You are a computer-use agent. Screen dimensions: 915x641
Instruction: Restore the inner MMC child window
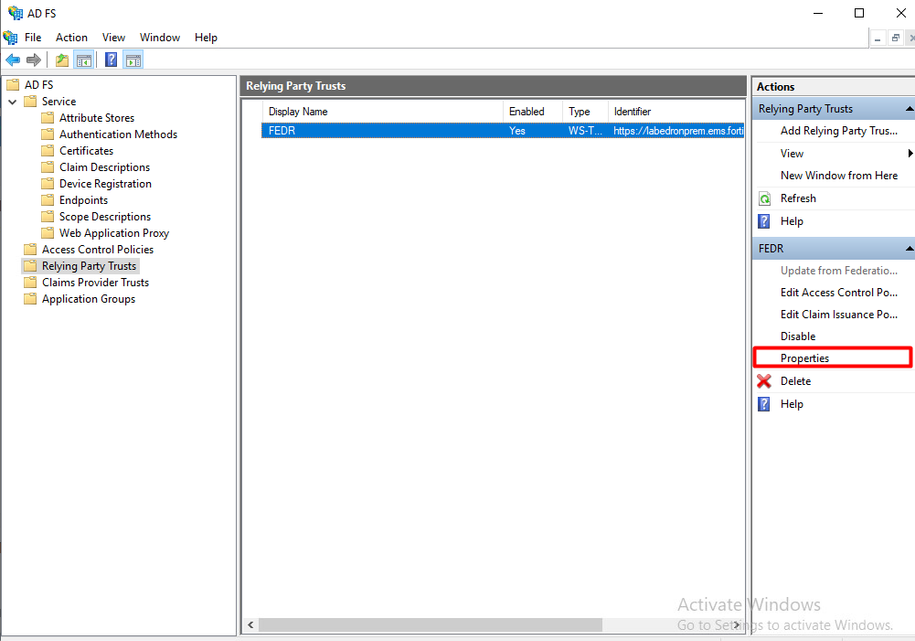(895, 39)
